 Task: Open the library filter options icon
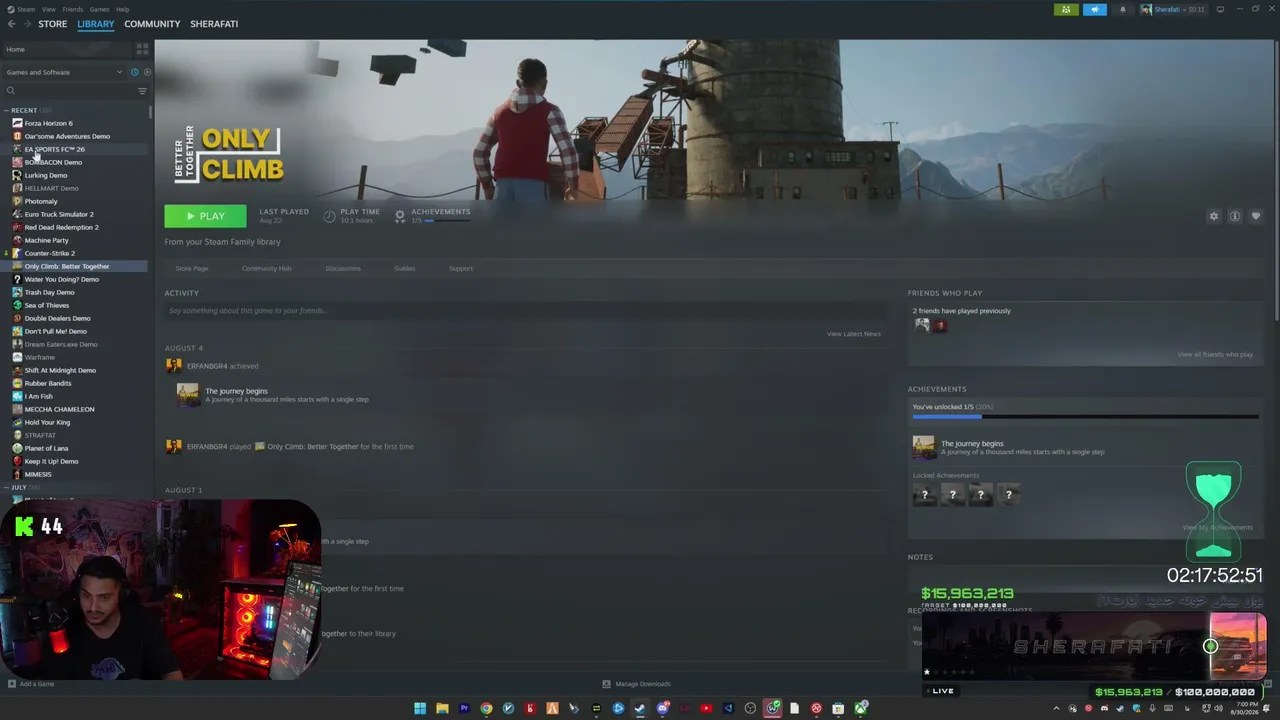(142, 91)
